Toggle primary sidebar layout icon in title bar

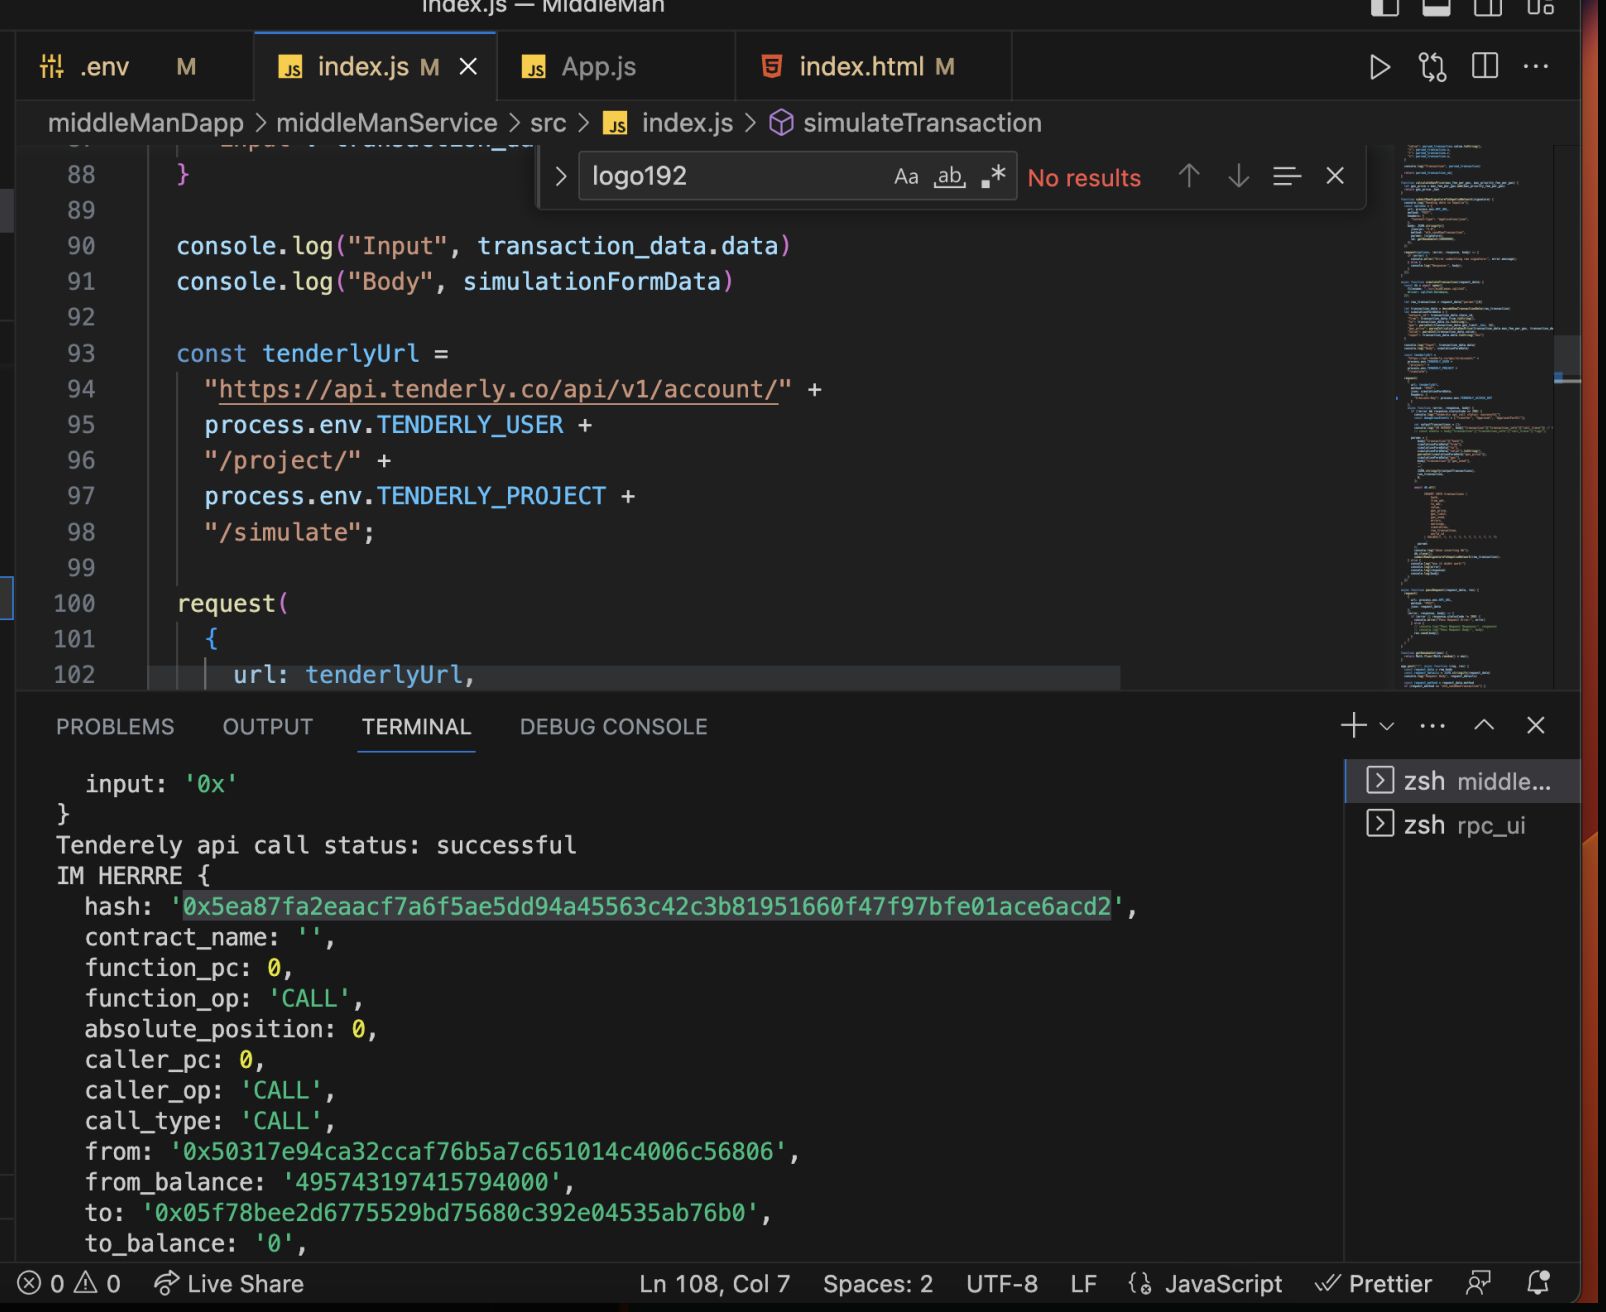pos(1384,6)
